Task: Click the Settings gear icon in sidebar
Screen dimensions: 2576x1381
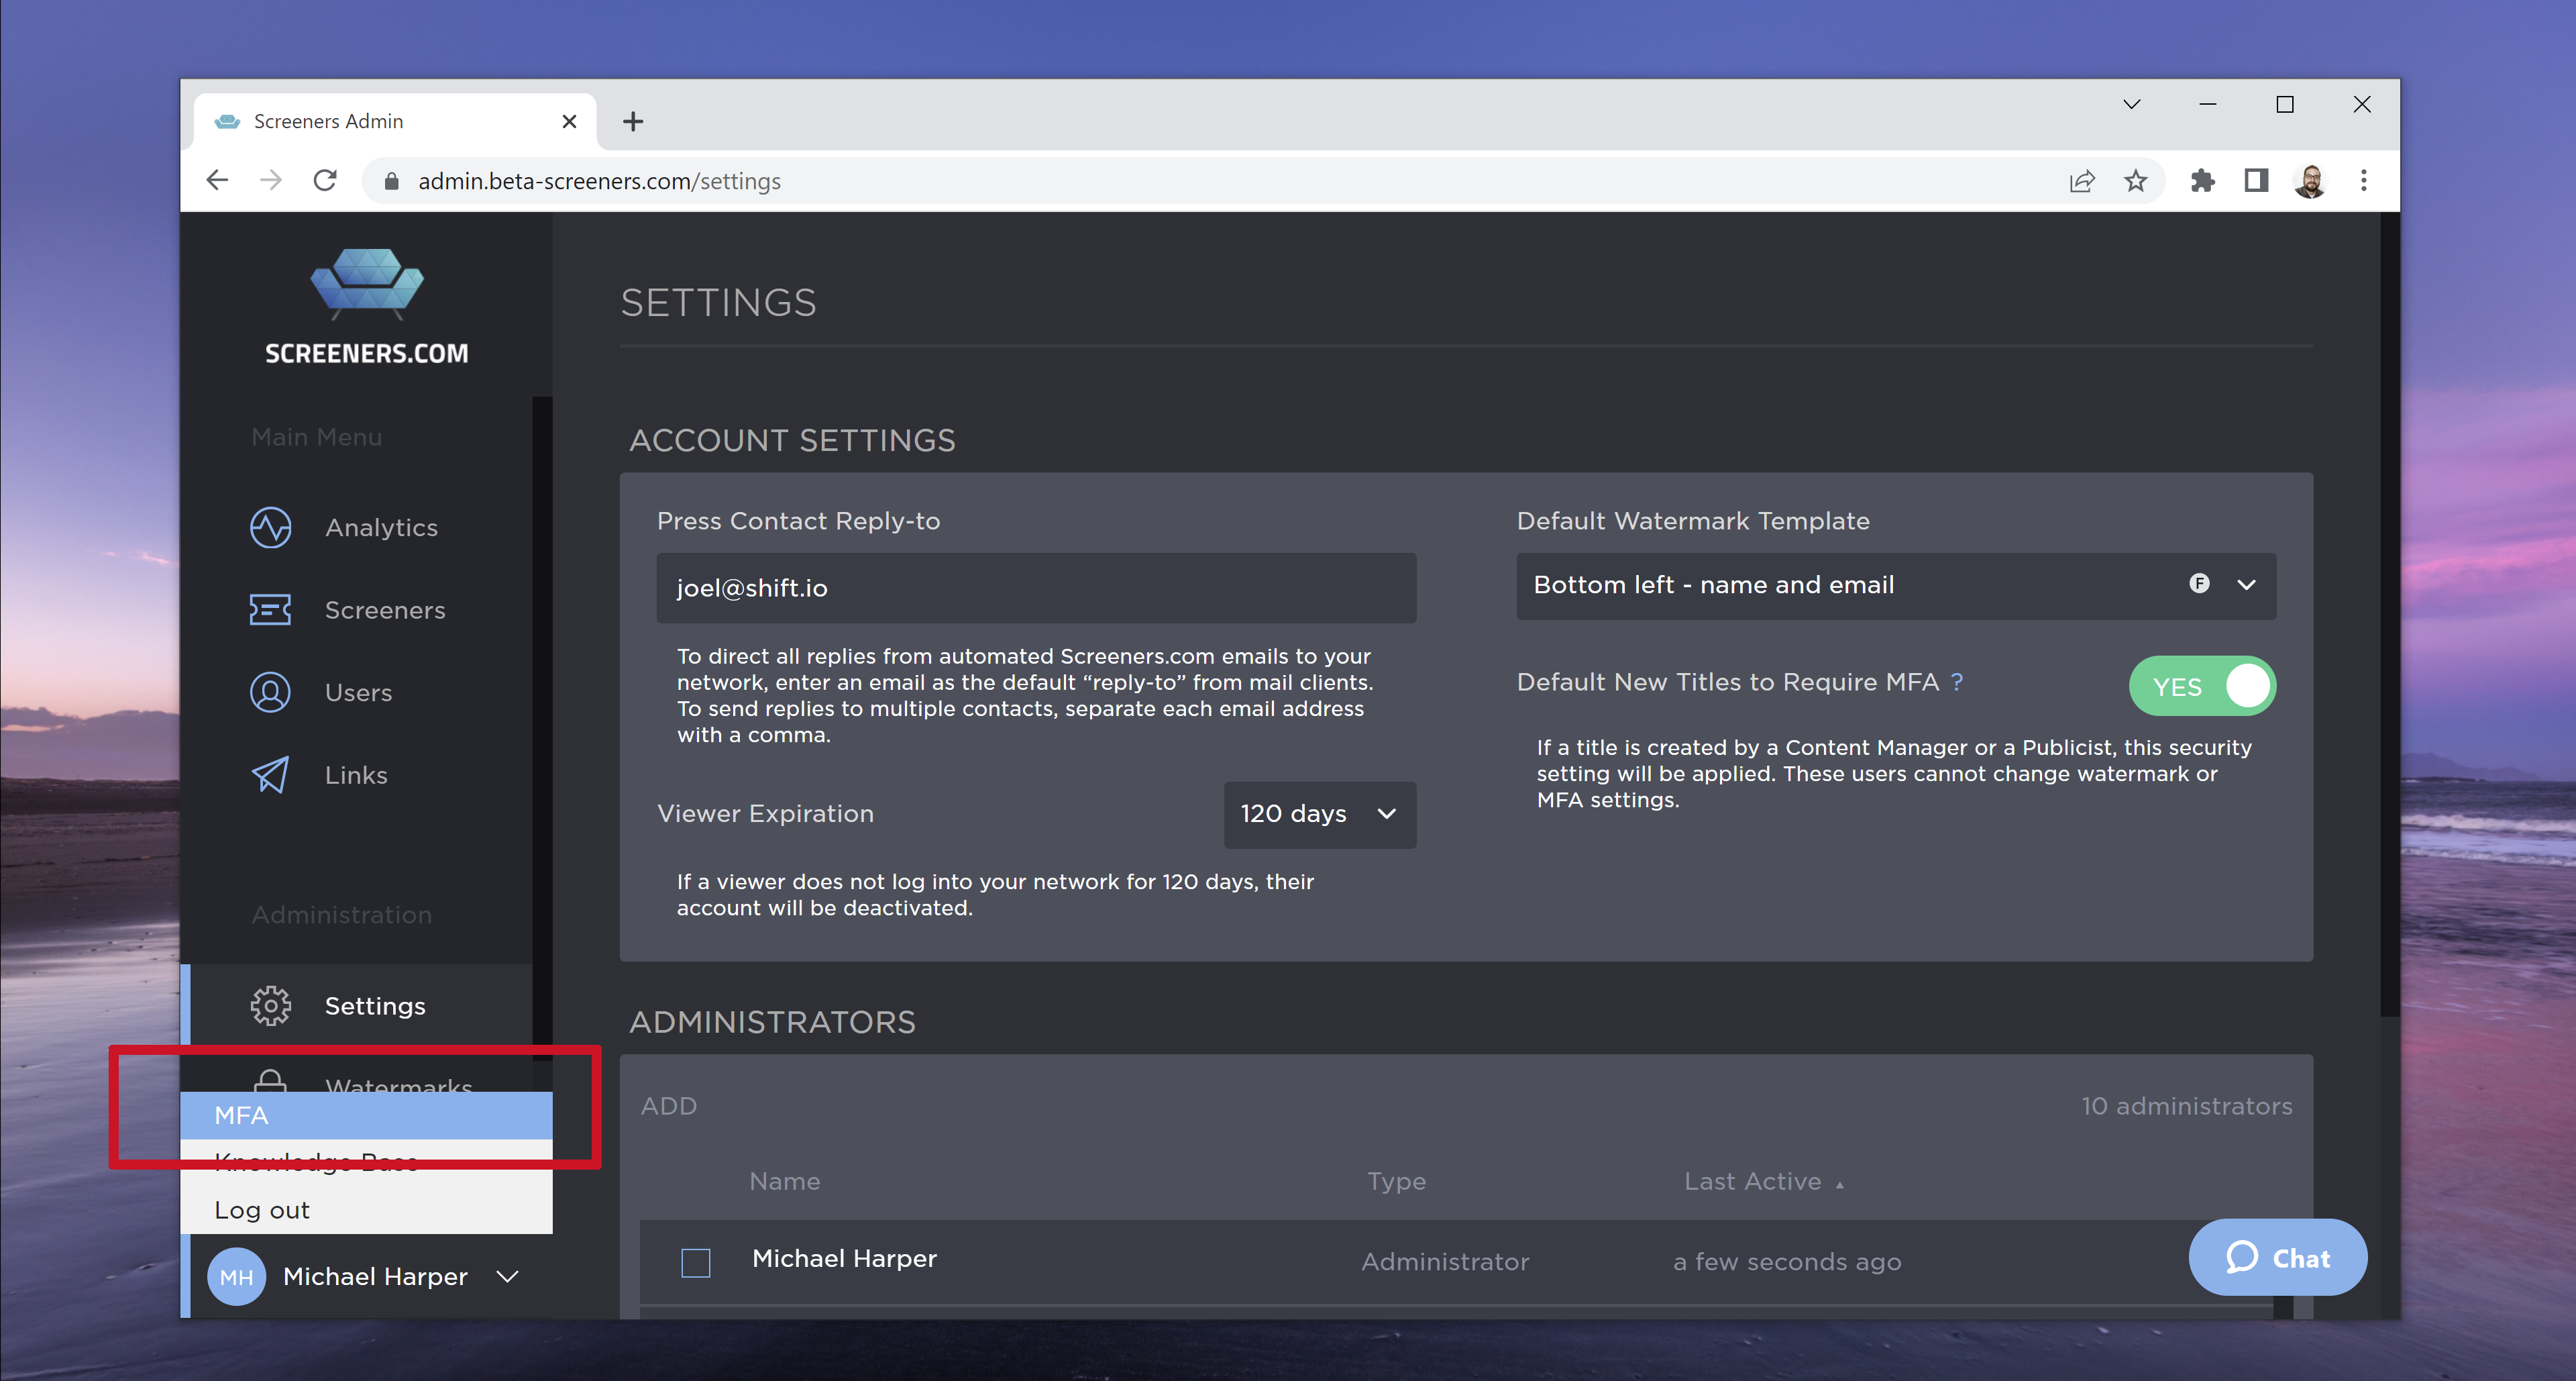Action: click(x=270, y=1006)
